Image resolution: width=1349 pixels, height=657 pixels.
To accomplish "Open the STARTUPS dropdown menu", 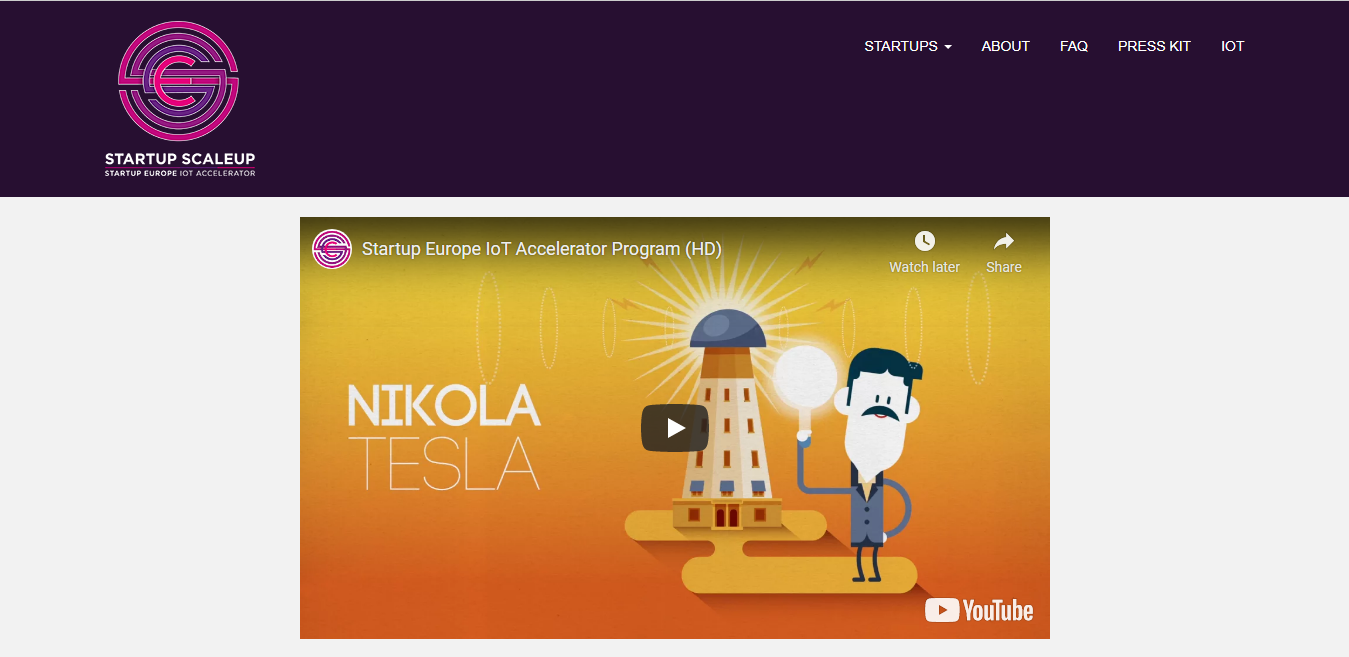I will pos(908,46).
